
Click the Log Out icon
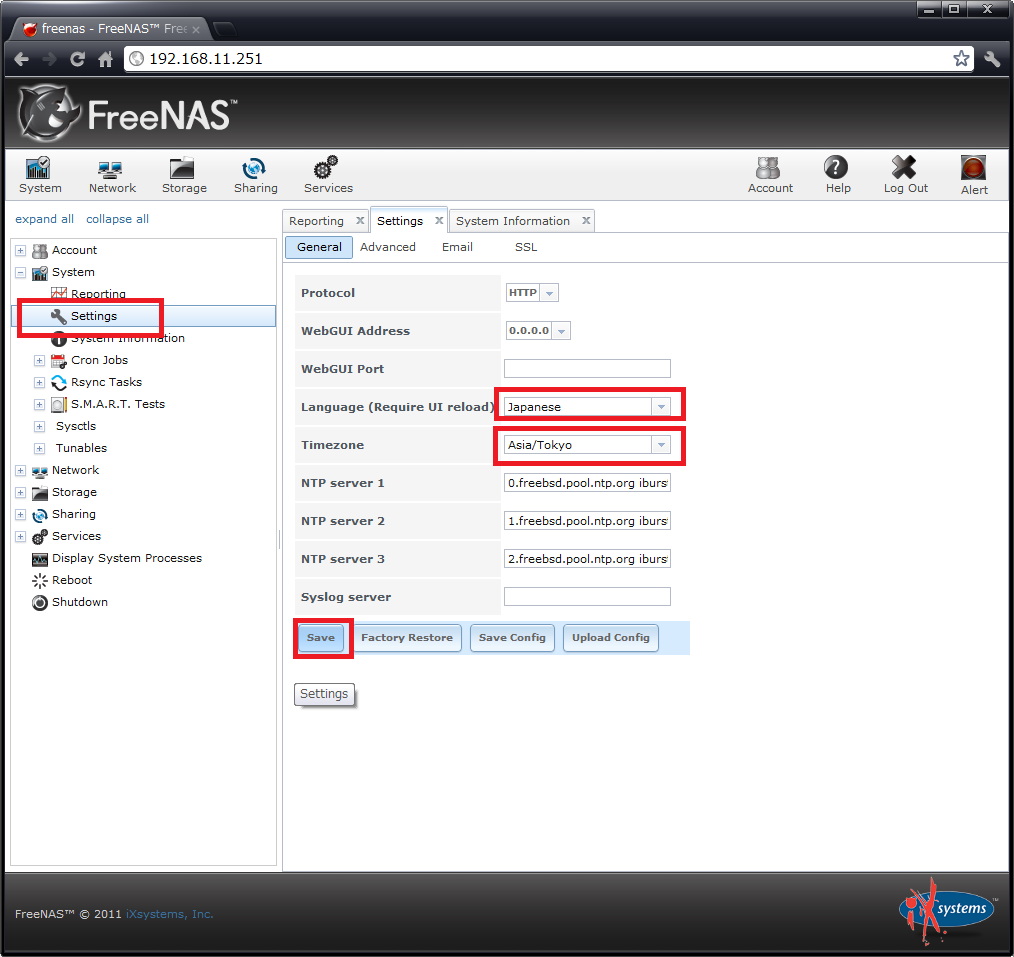pos(905,175)
